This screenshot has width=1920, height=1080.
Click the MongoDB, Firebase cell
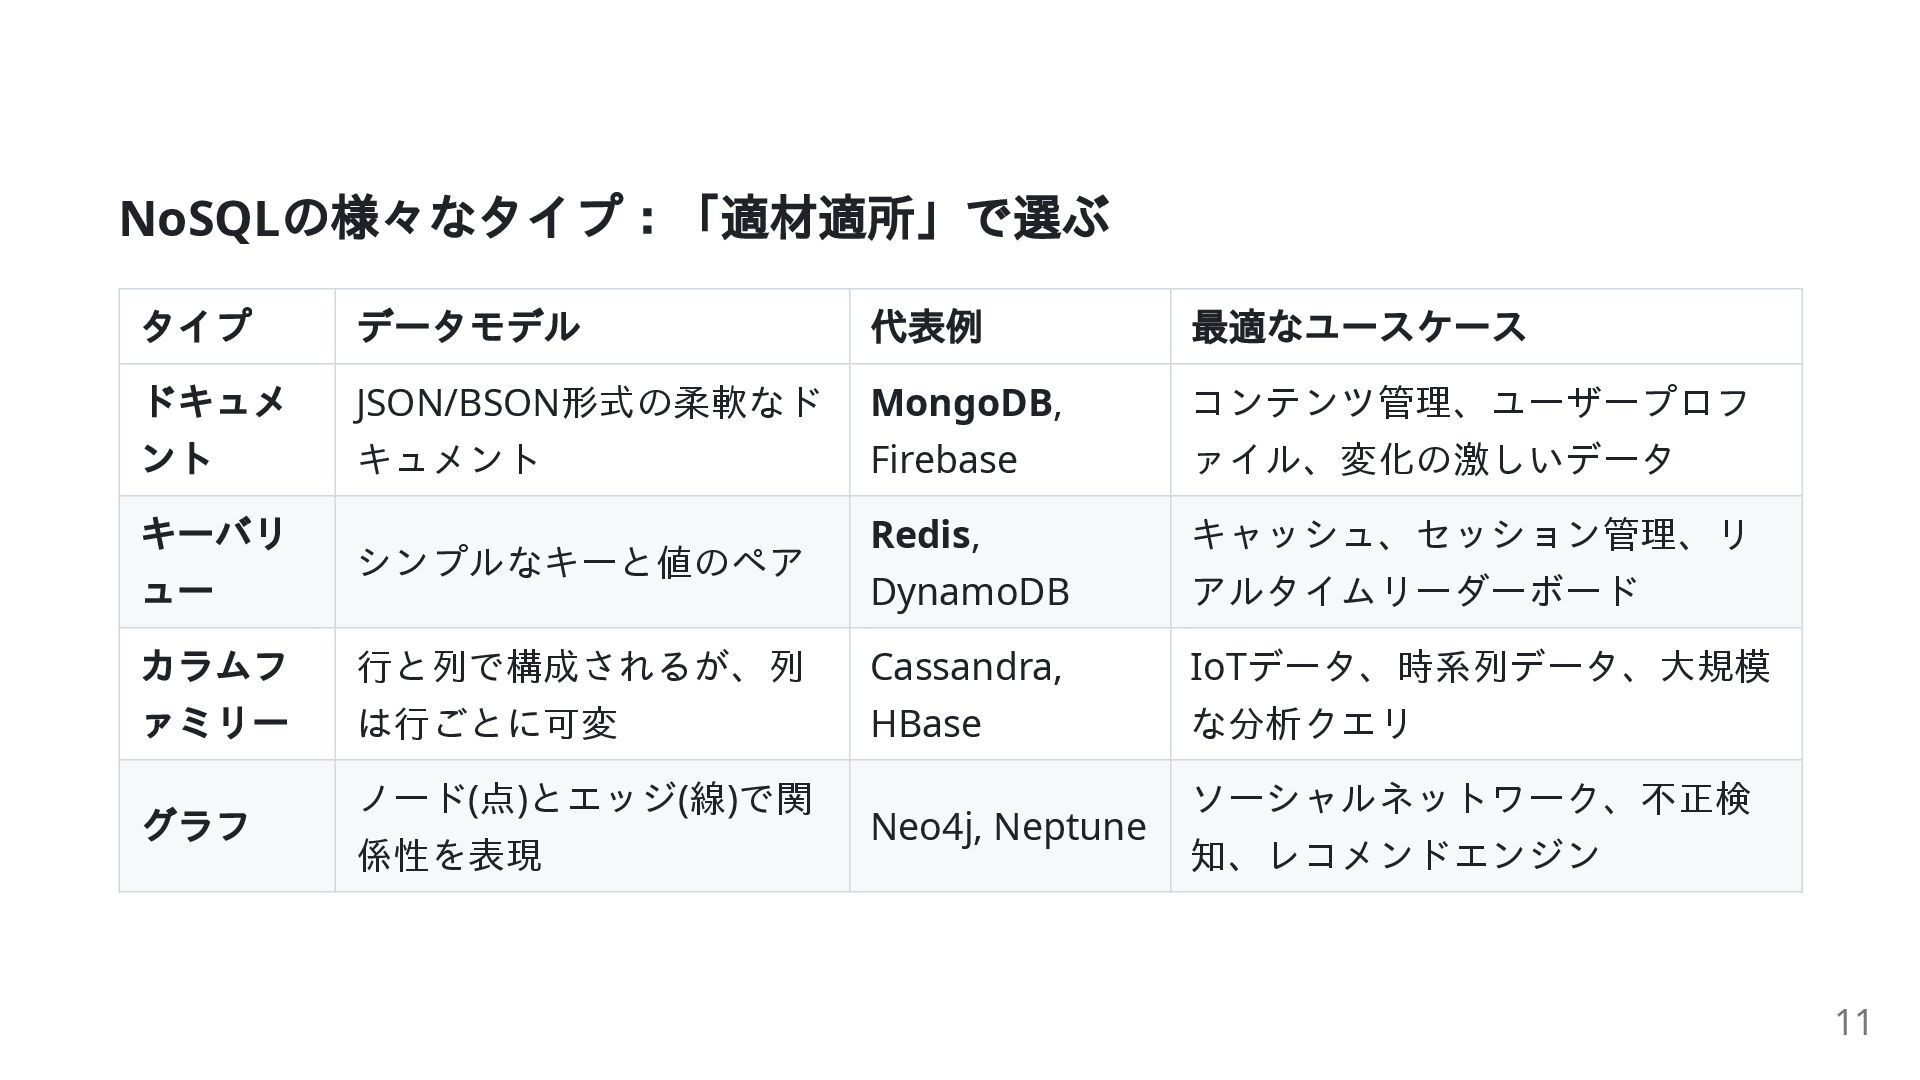(1010, 430)
